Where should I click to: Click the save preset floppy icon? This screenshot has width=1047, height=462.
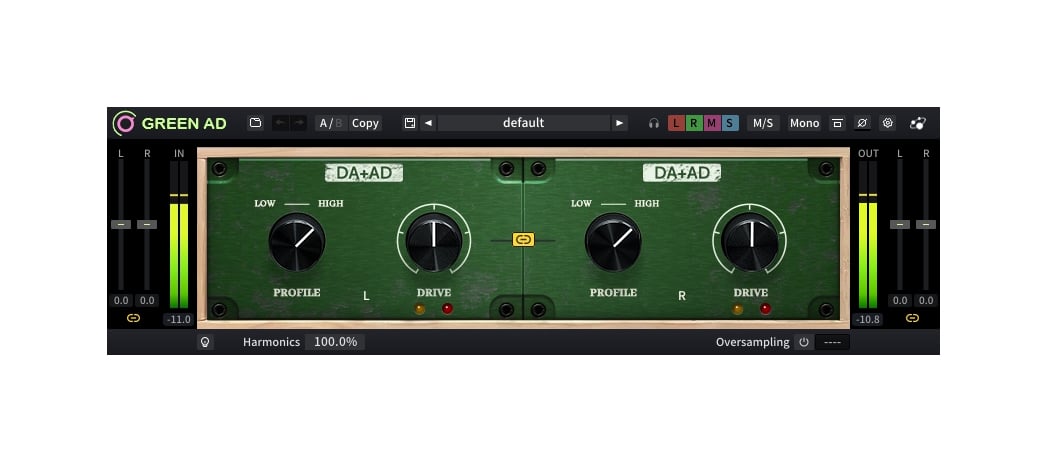(409, 123)
